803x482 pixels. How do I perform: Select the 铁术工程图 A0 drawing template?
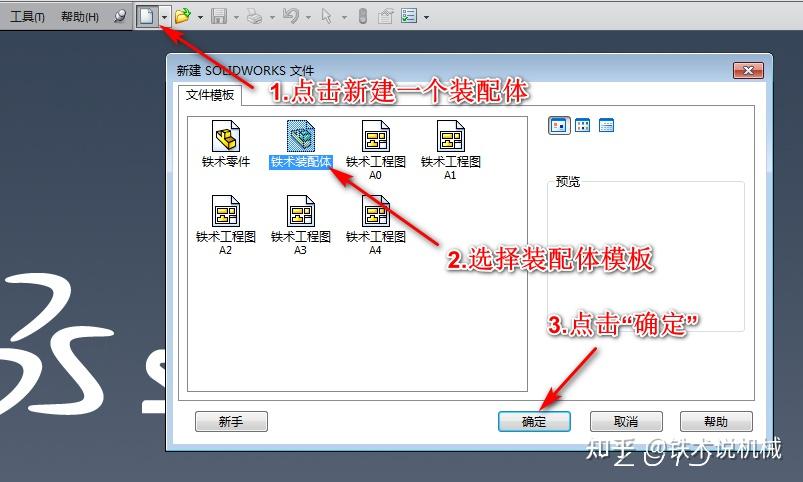(375, 150)
